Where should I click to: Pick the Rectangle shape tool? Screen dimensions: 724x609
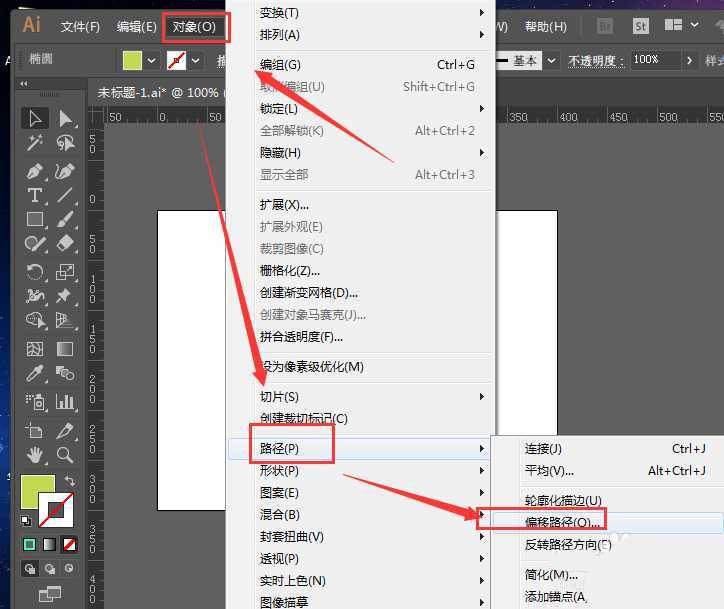(x=35, y=219)
